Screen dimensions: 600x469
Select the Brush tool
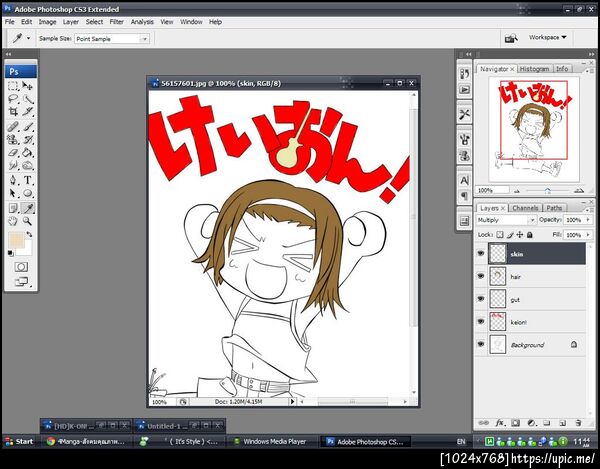pos(28,126)
